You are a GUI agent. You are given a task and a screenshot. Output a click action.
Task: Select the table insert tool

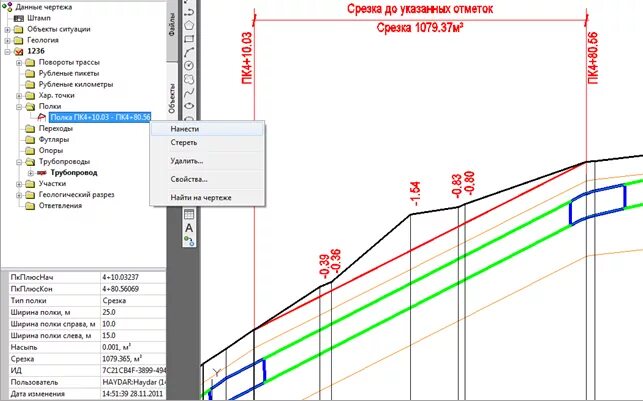[x=189, y=214]
